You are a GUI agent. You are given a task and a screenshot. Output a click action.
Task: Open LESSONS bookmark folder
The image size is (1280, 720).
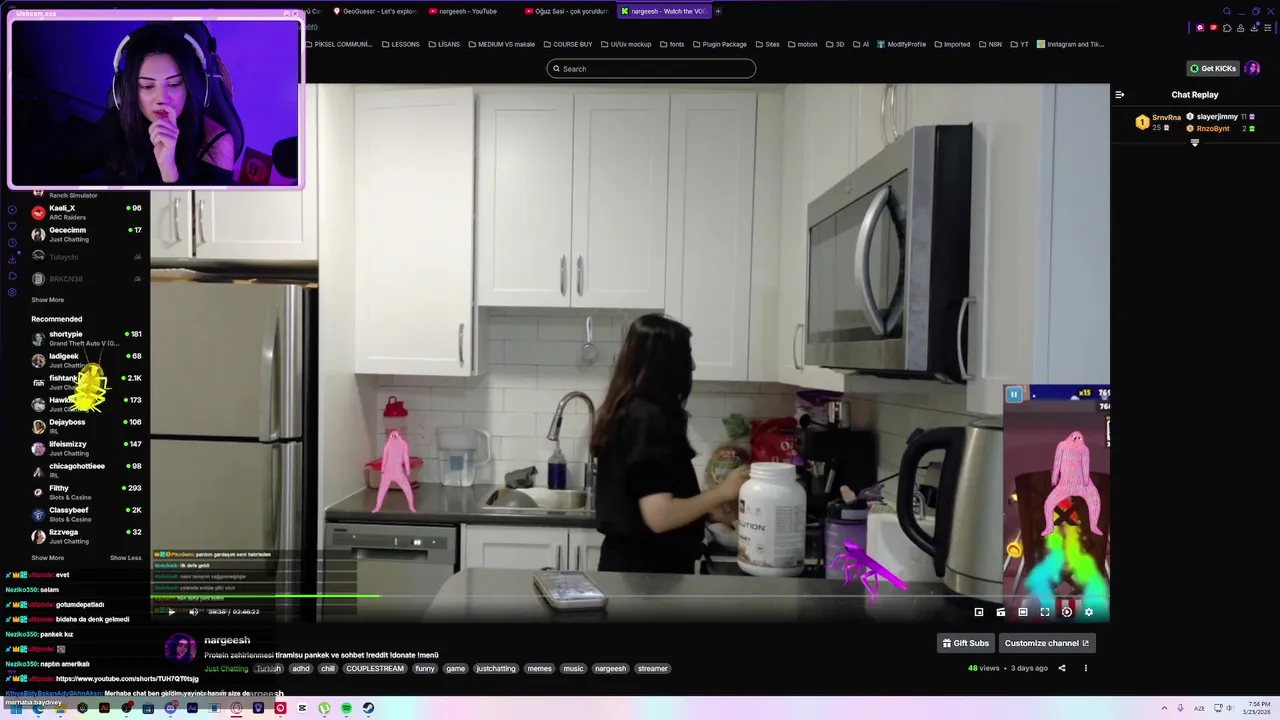(400, 44)
